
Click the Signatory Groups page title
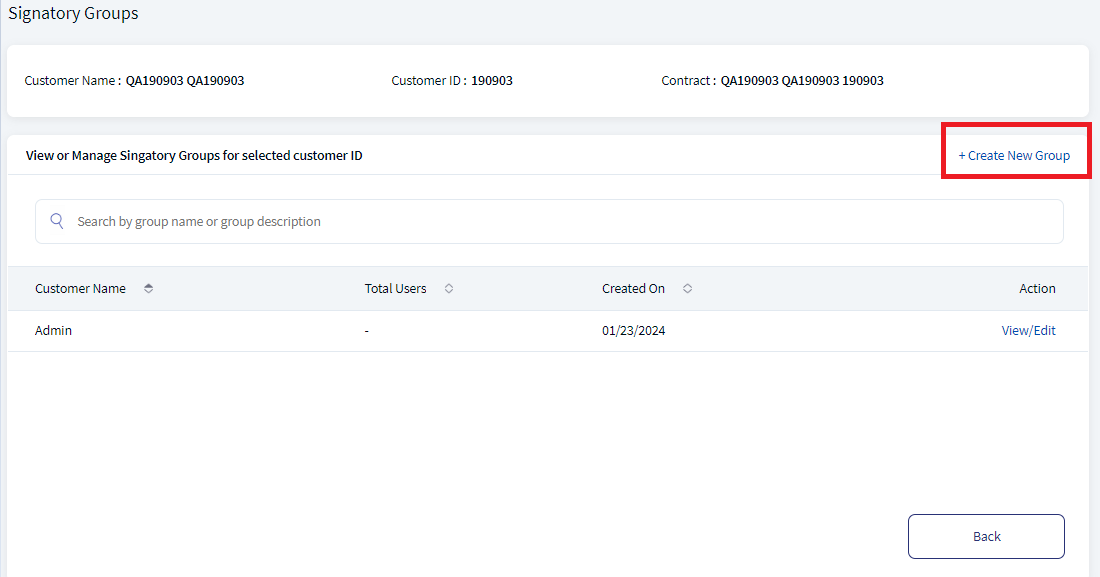(x=73, y=13)
